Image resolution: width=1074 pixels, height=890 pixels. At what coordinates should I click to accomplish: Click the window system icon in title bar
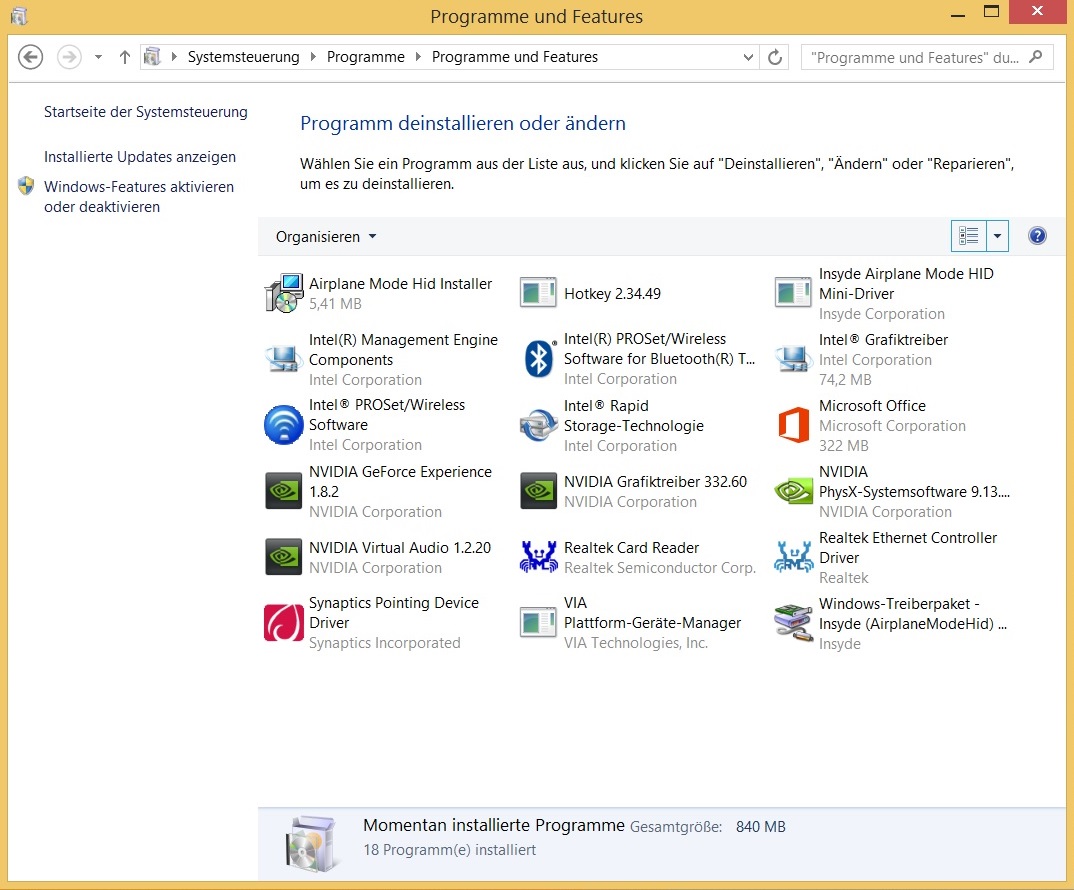(x=19, y=16)
